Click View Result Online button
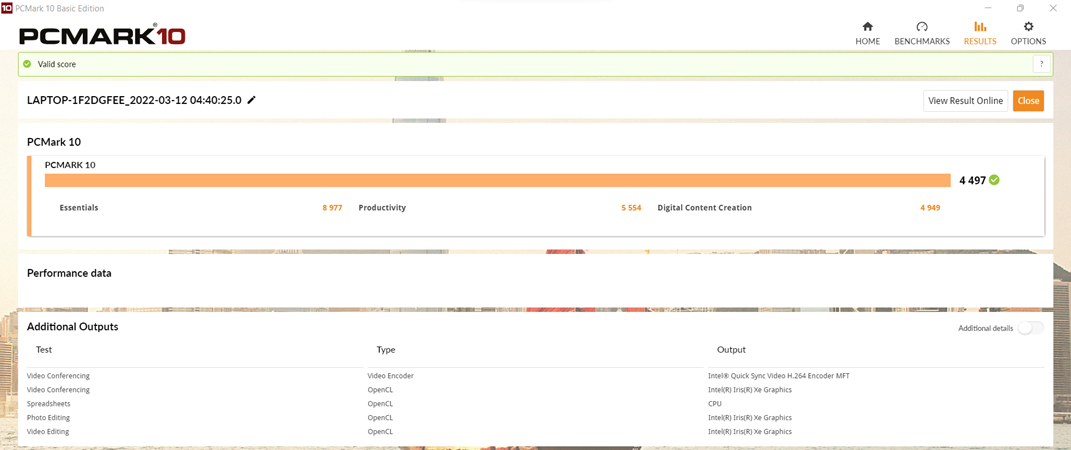This screenshot has width=1071, height=450. point(965,100)
